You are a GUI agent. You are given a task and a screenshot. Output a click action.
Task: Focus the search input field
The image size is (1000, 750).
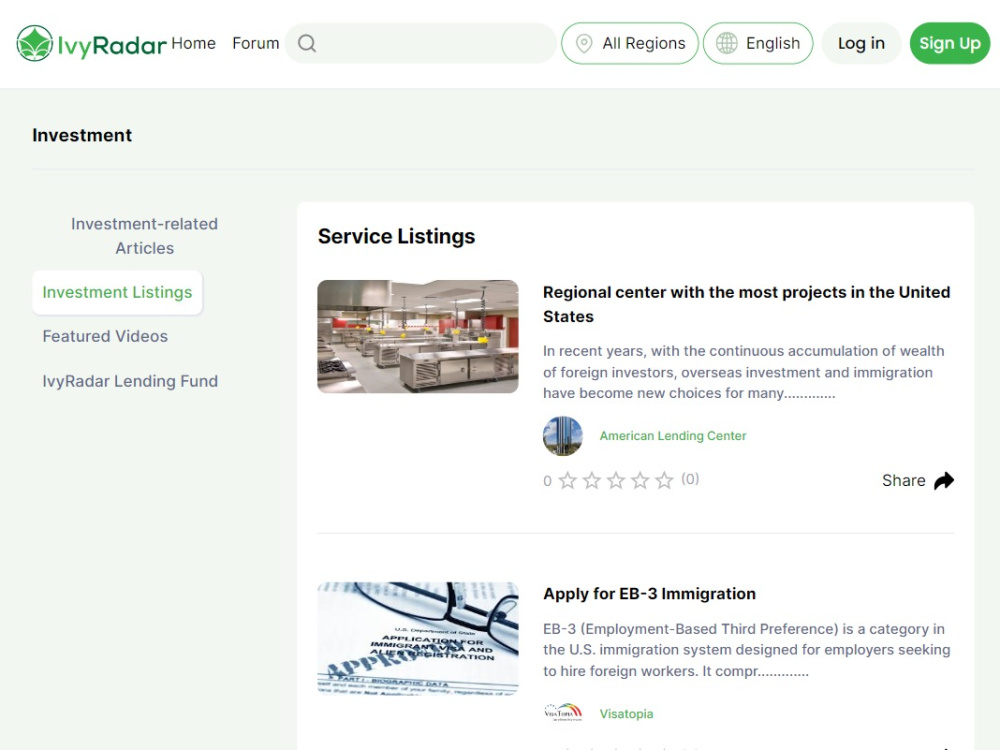[421, 43]
